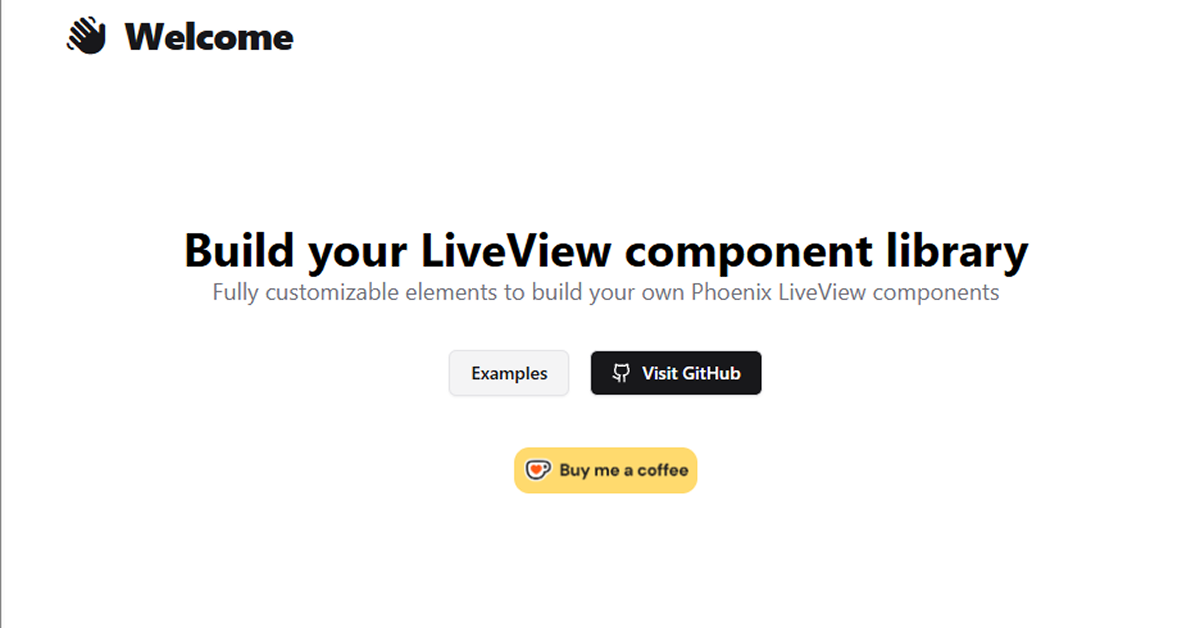1200x628 pixels.
Task: Click the Build your LiveView component library heading
Action: click(606, 250)
